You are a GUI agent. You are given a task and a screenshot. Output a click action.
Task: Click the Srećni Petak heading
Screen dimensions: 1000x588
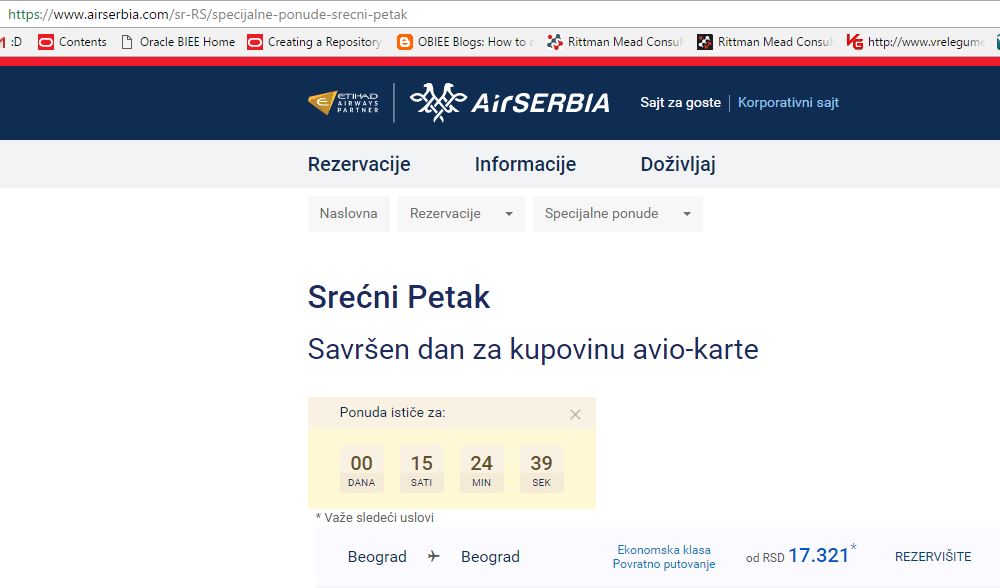(x=399, y=297)
